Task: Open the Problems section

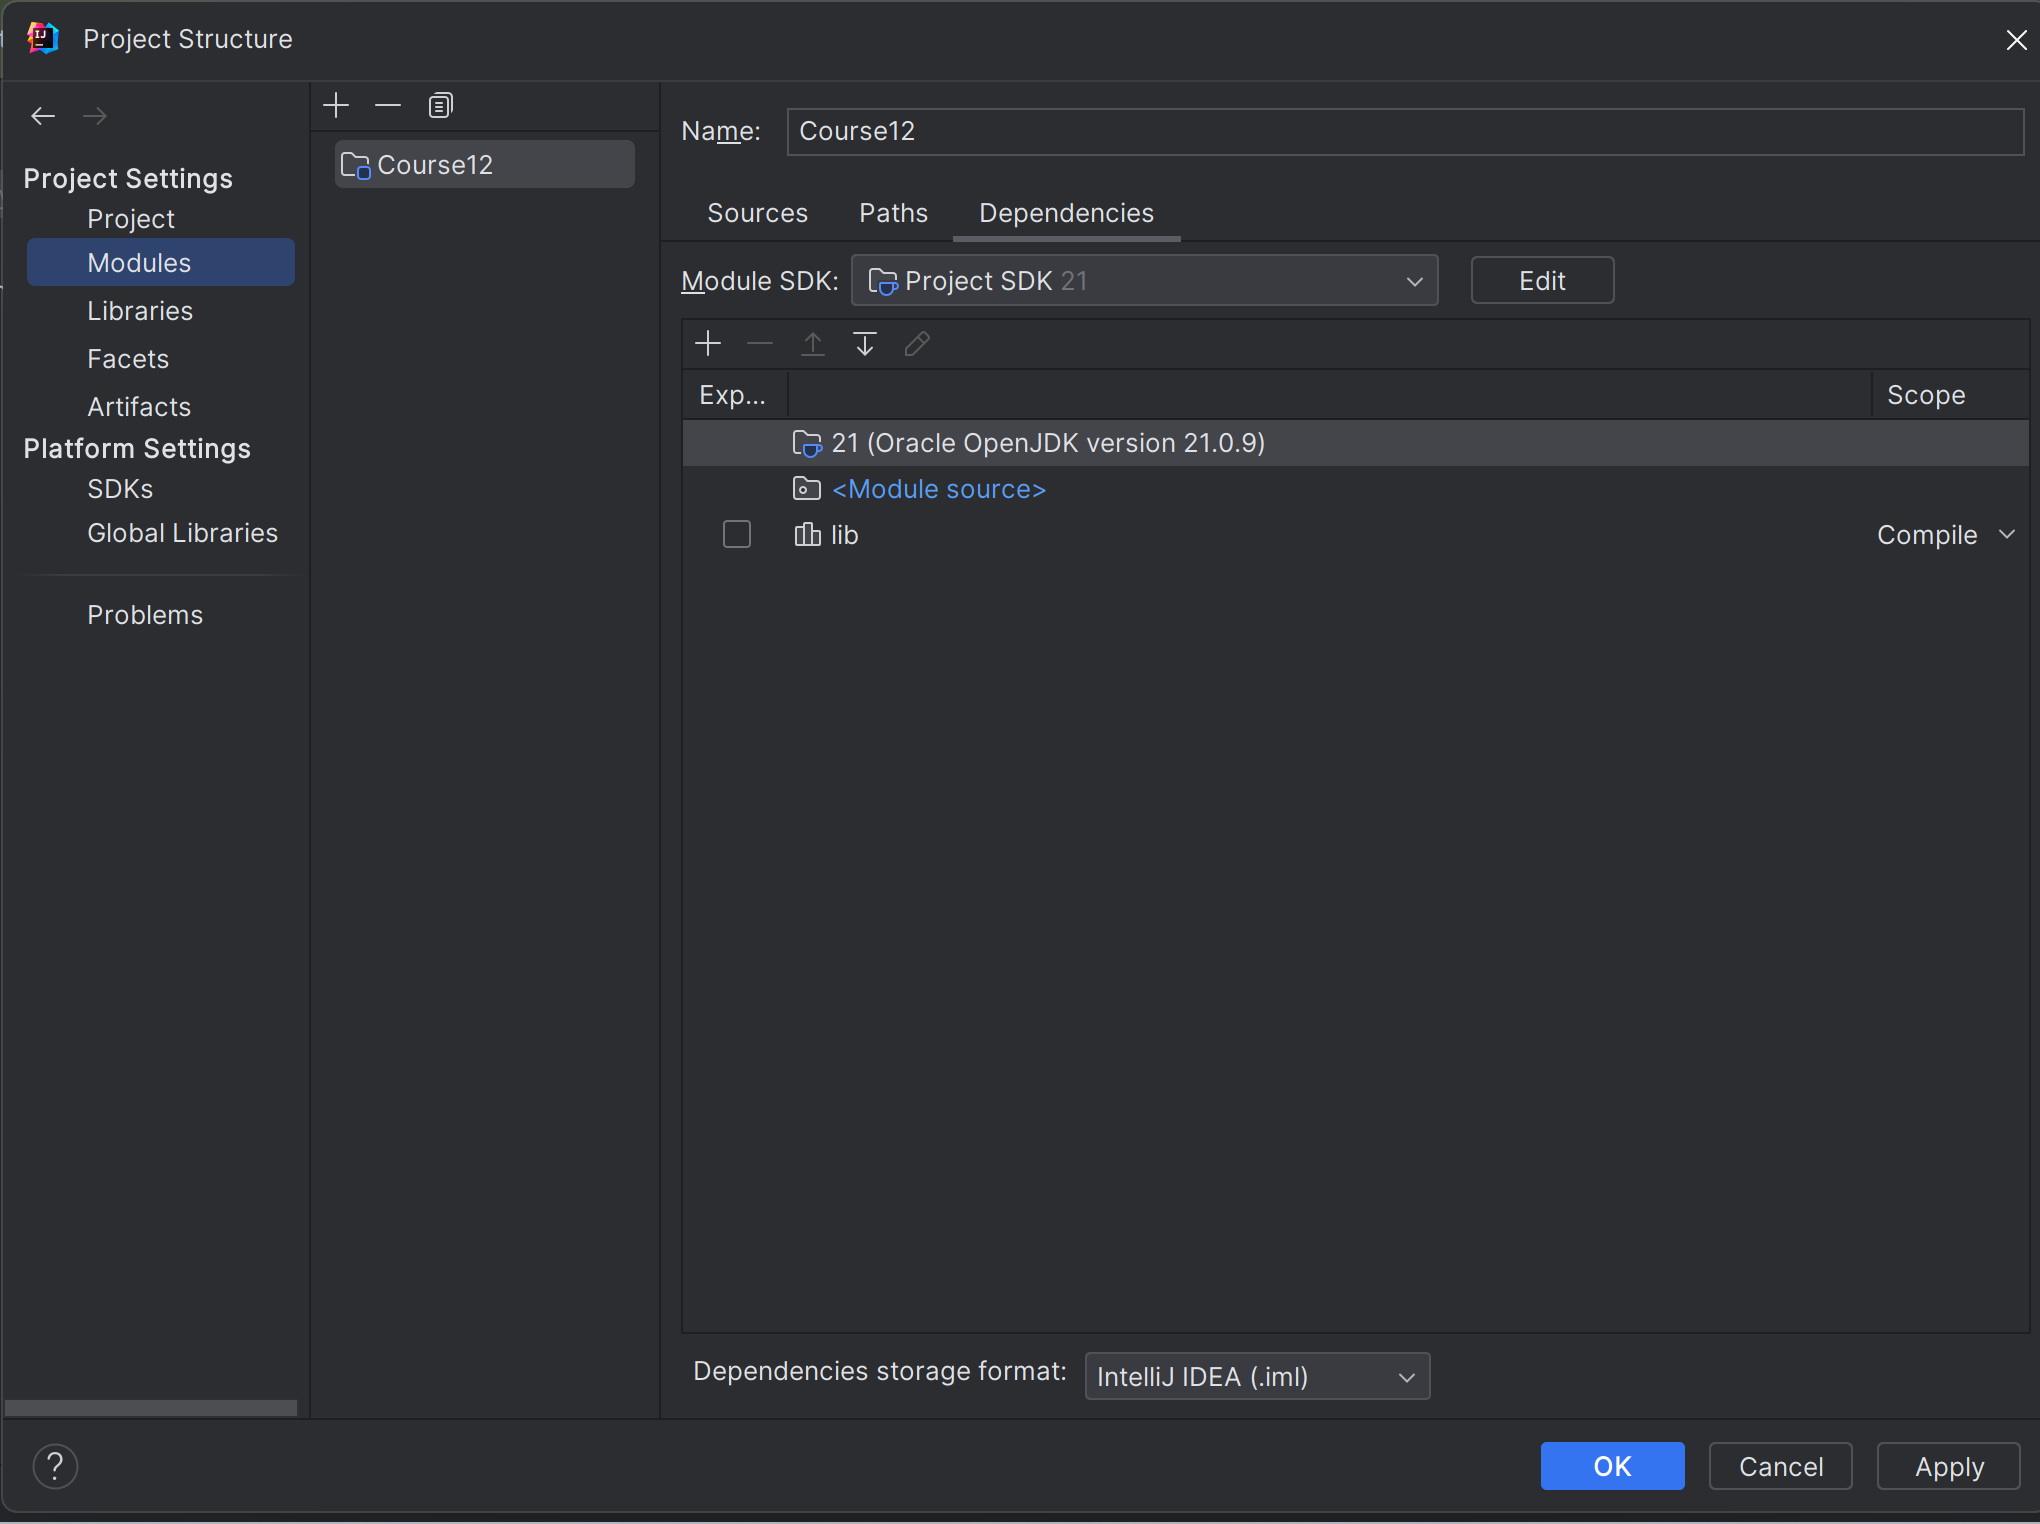Action: (145, 615)
